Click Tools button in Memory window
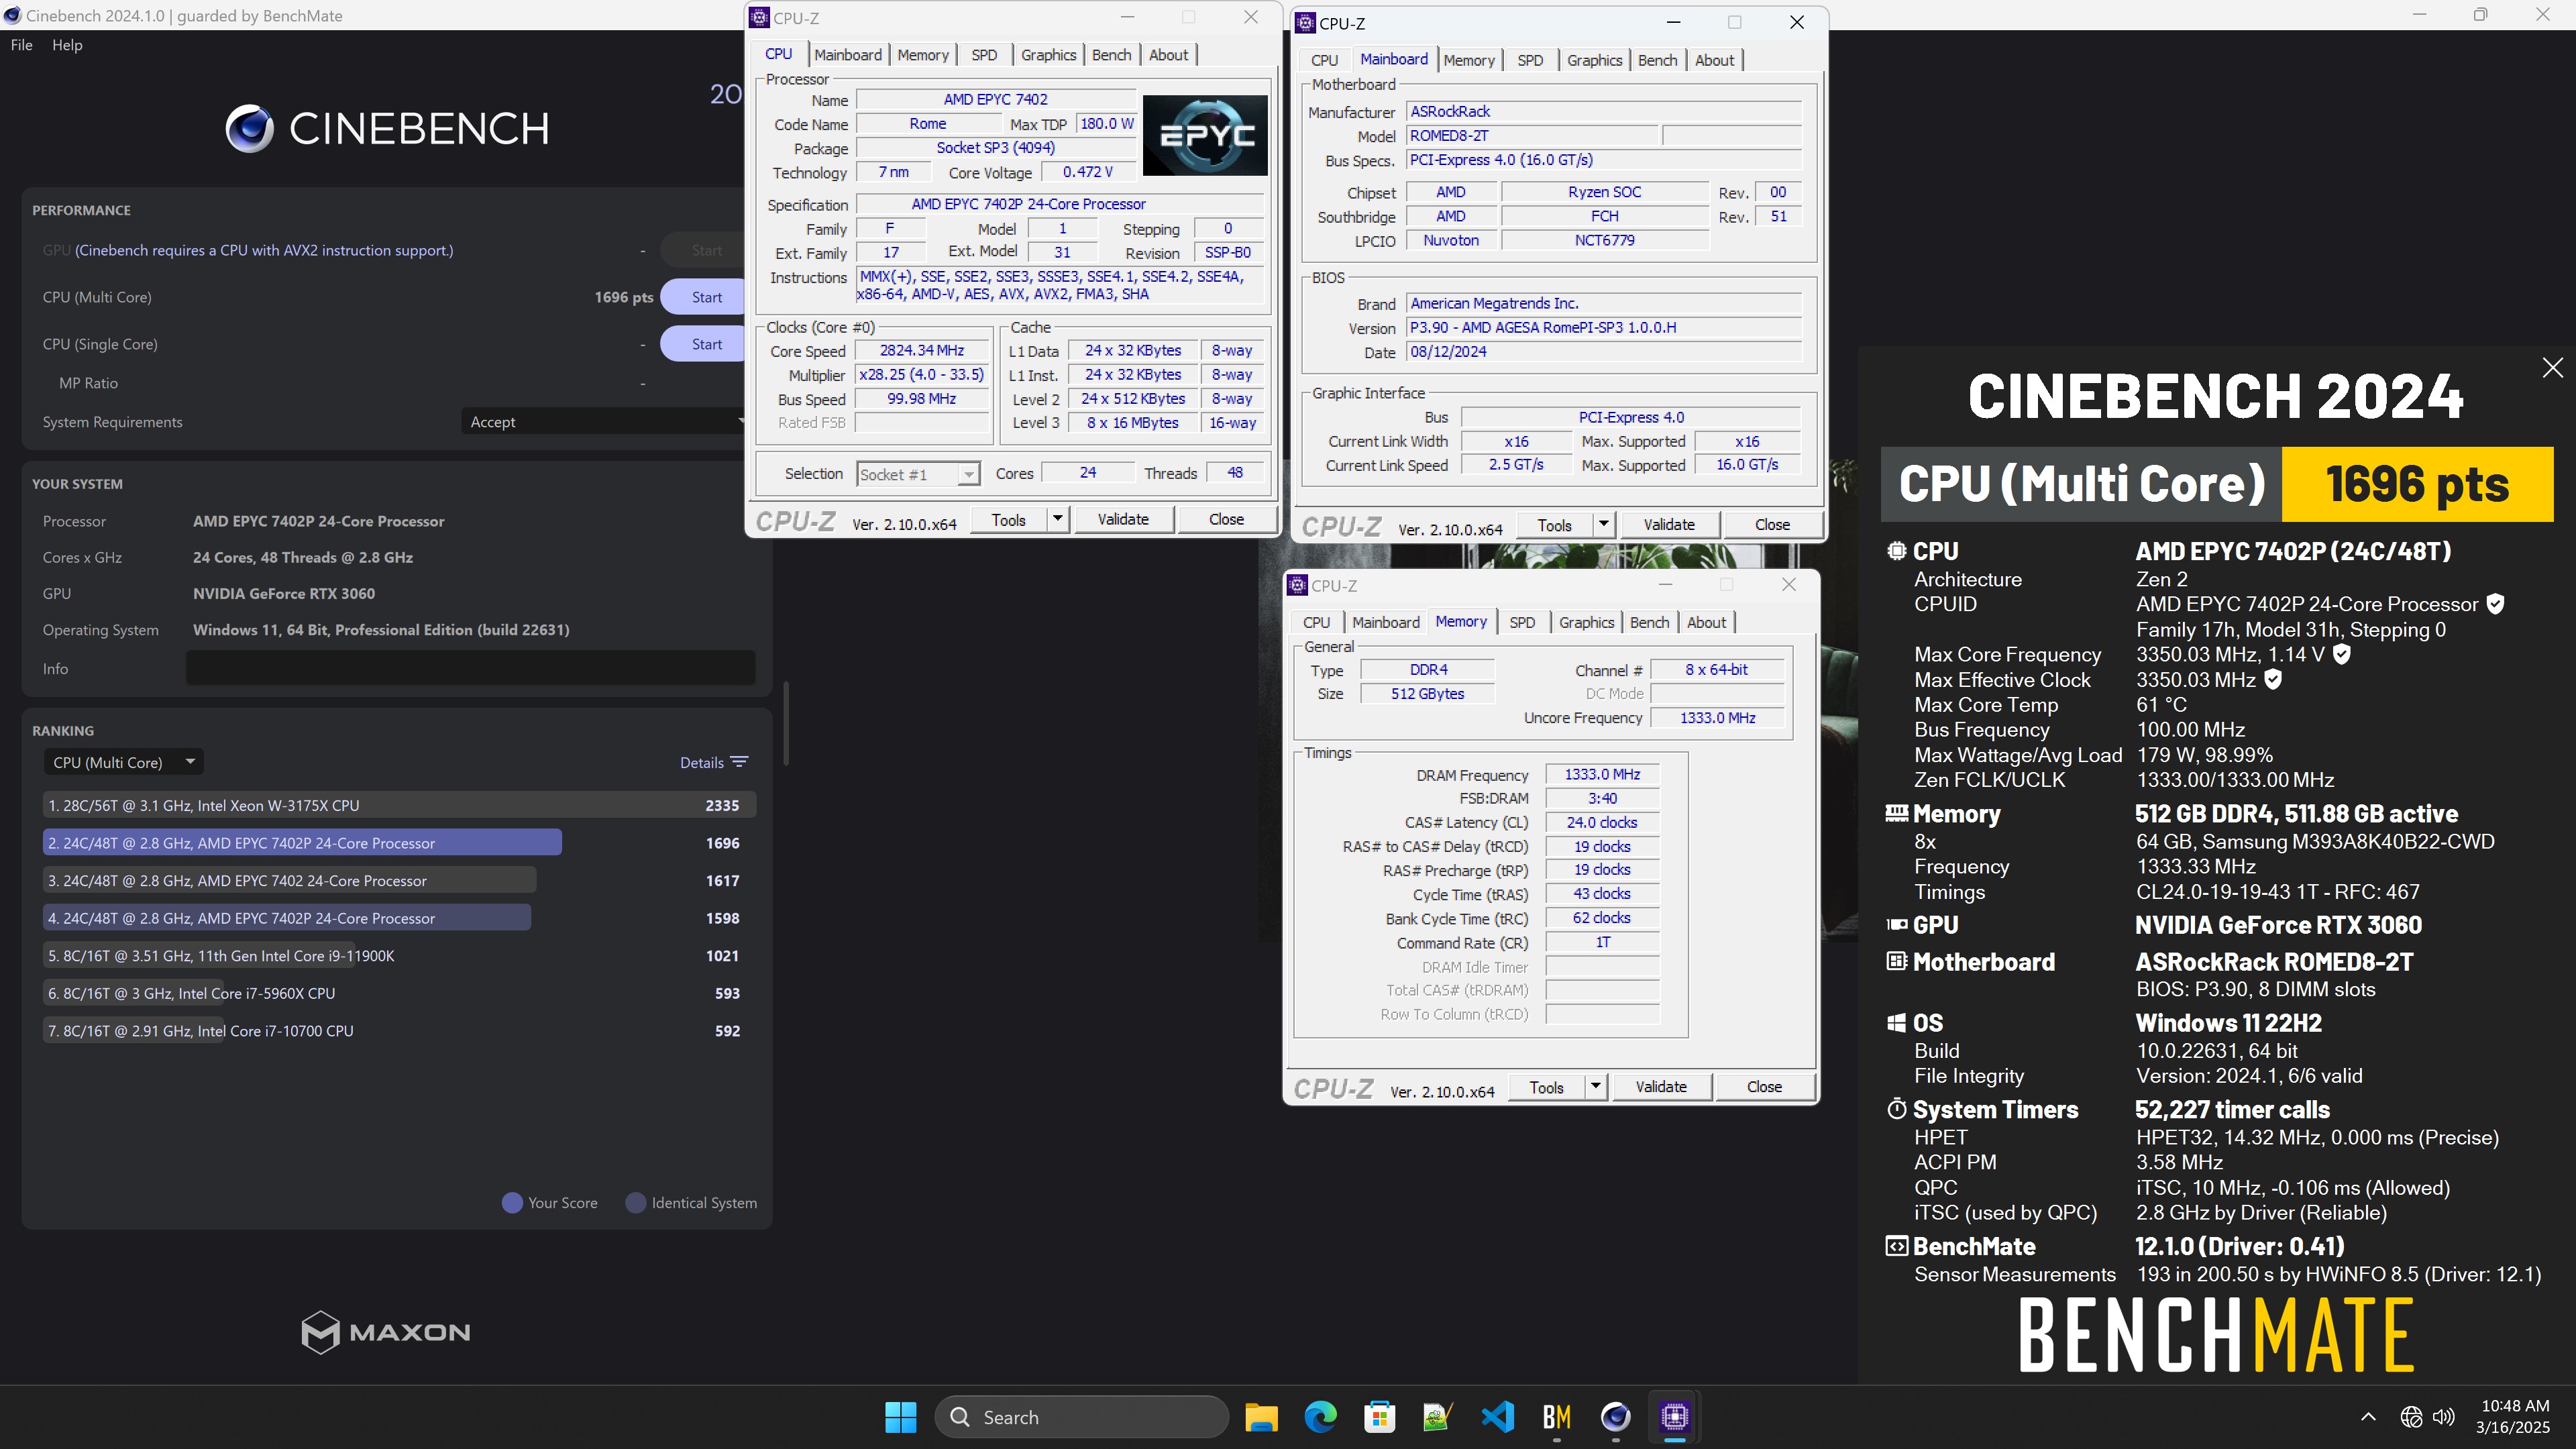Screen dimensions: 2576x1449 click(x=1546, y=1087)
